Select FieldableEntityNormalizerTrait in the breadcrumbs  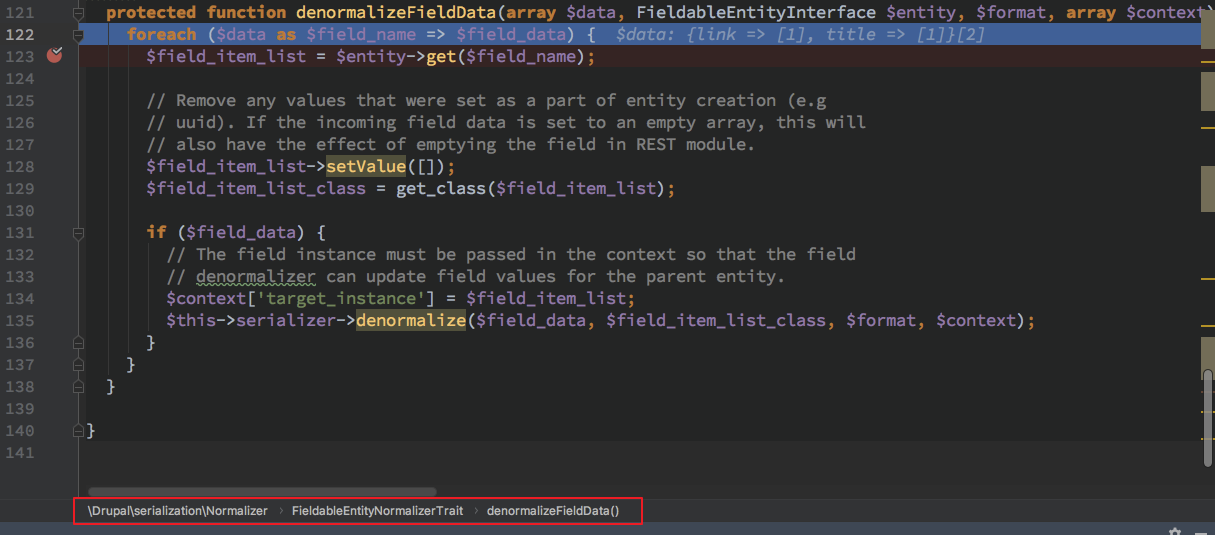(x=377, y=511)
